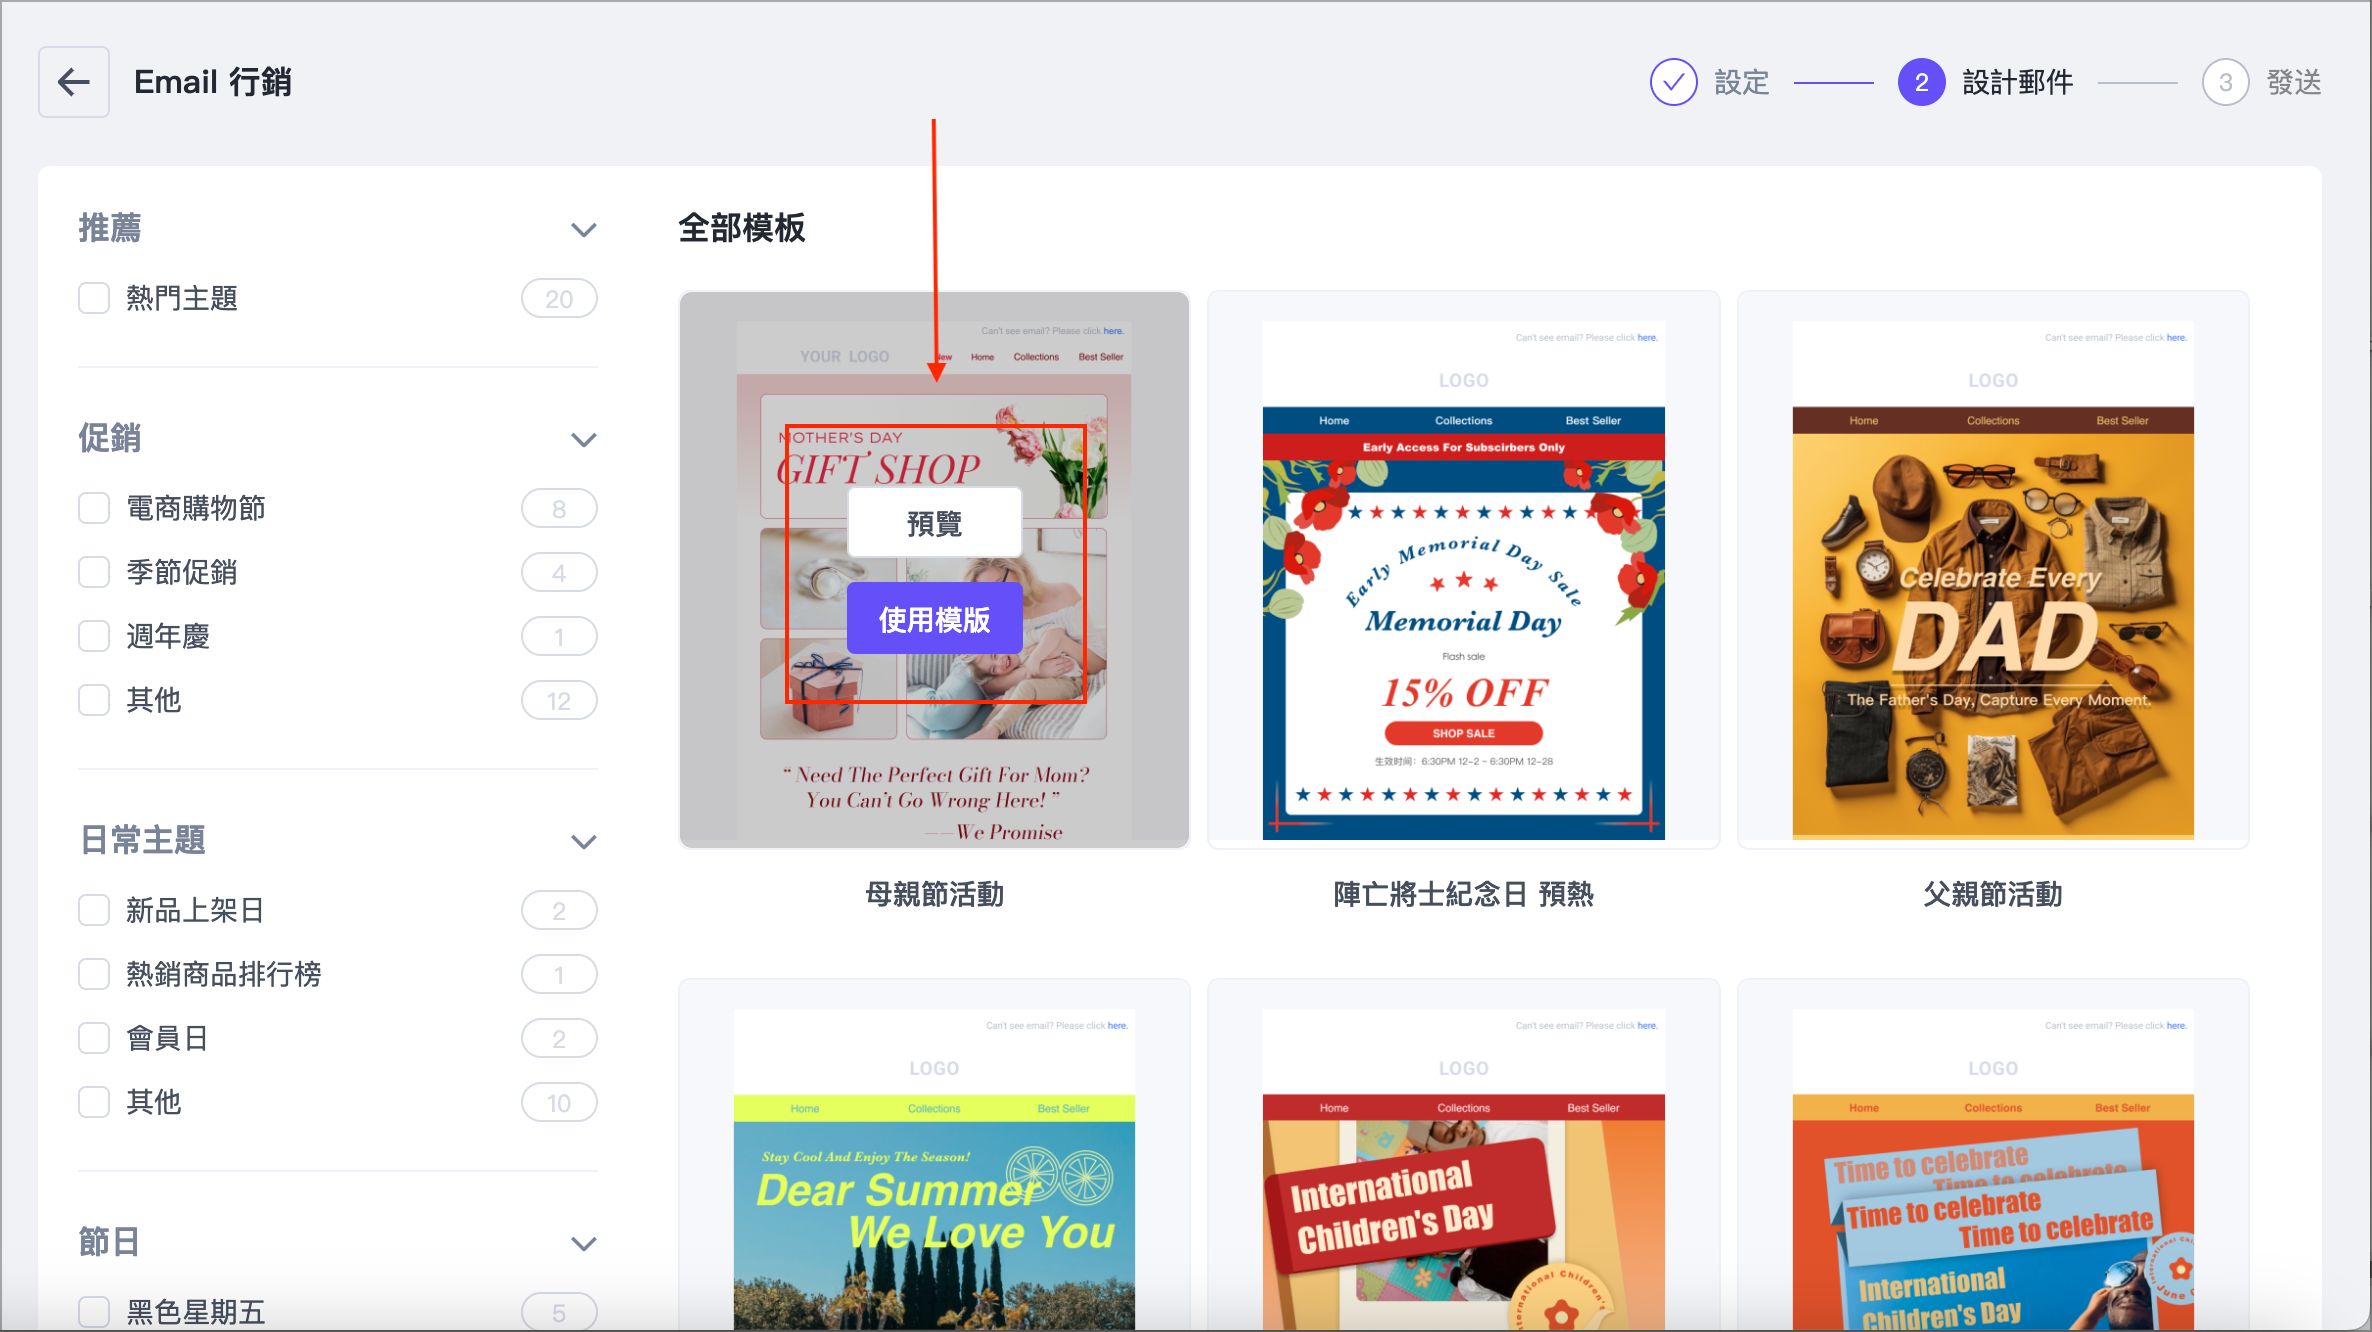Collapse the 節日 section chevron
The image size is (2372, 1332).
coord(584,1244)
